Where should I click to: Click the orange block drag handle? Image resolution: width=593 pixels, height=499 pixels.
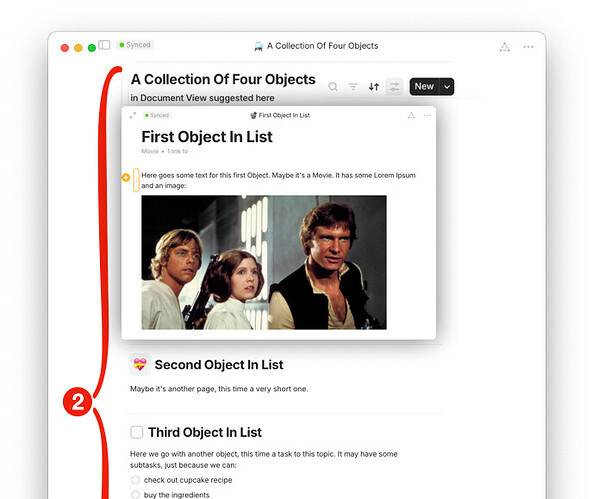coord(136,180)
